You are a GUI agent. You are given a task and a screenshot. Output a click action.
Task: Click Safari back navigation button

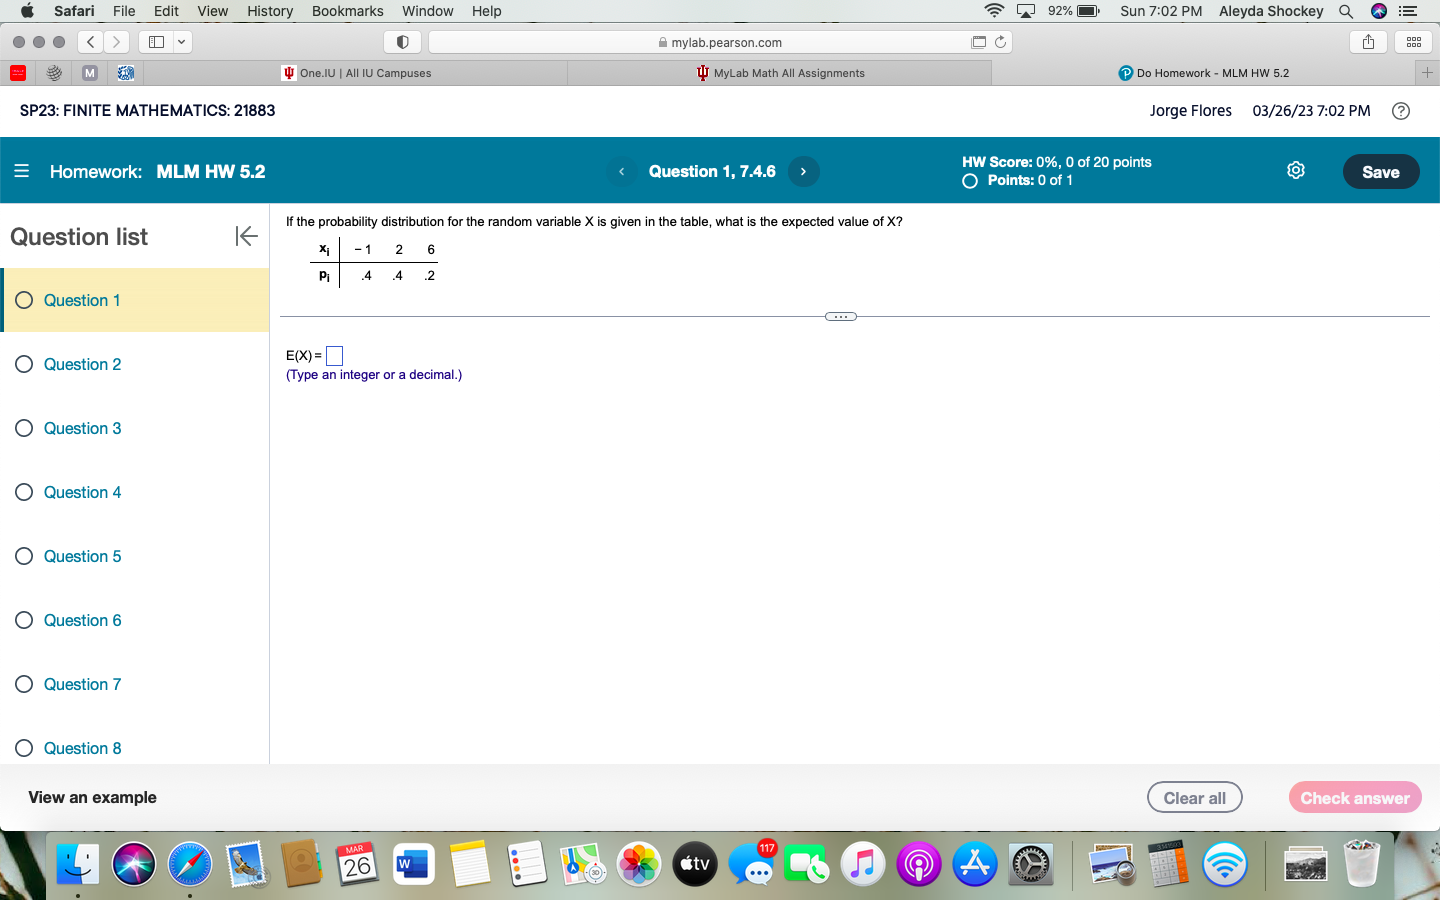tap(91, 42)
